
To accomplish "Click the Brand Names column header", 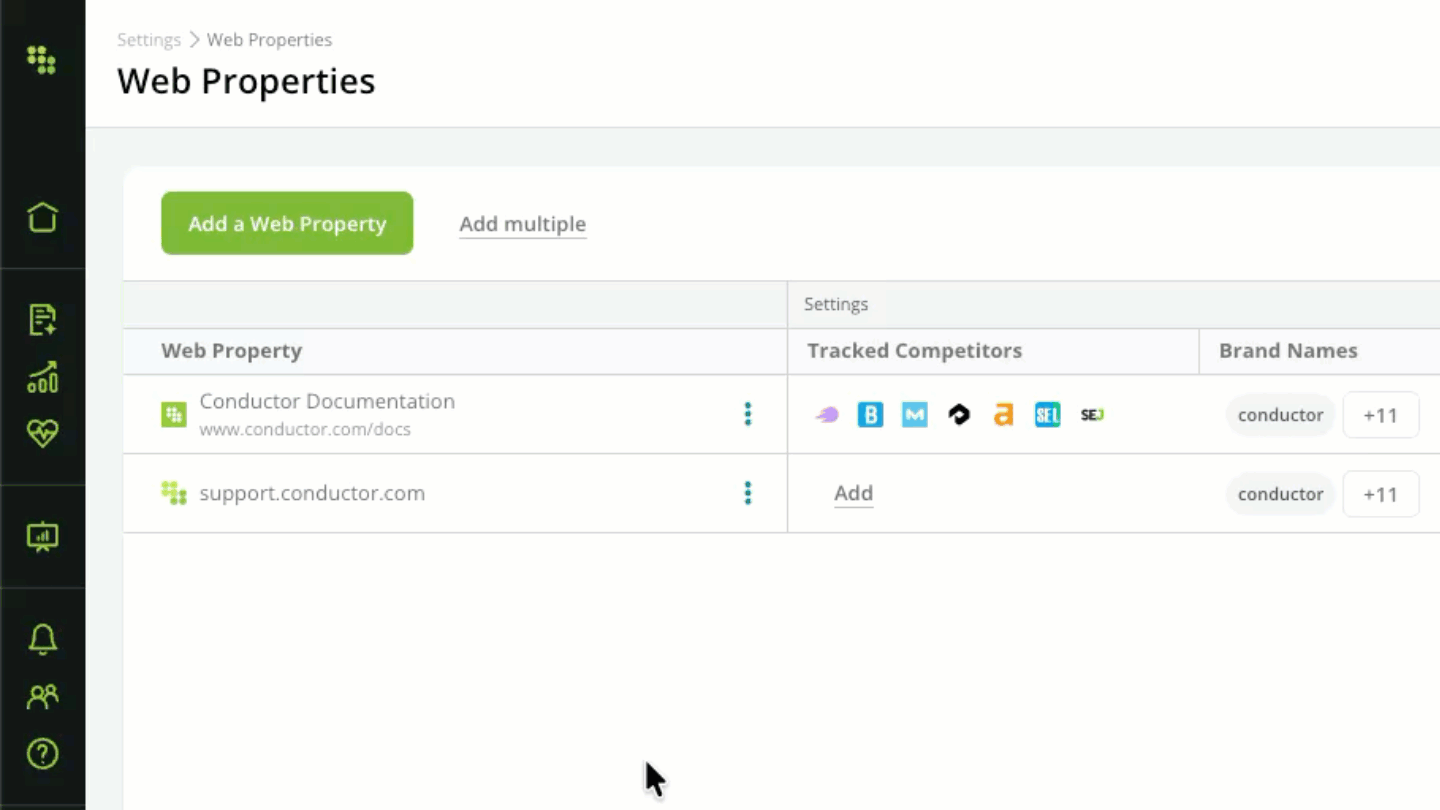I will click(1288, 351).
